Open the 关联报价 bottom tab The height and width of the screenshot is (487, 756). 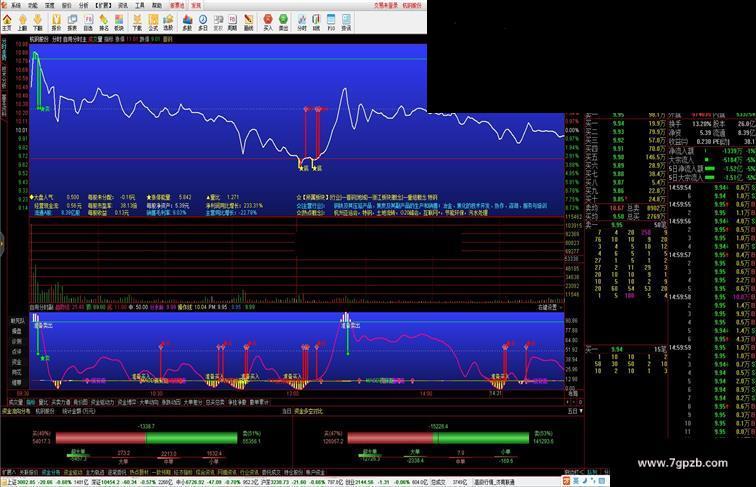click(29, 472)
